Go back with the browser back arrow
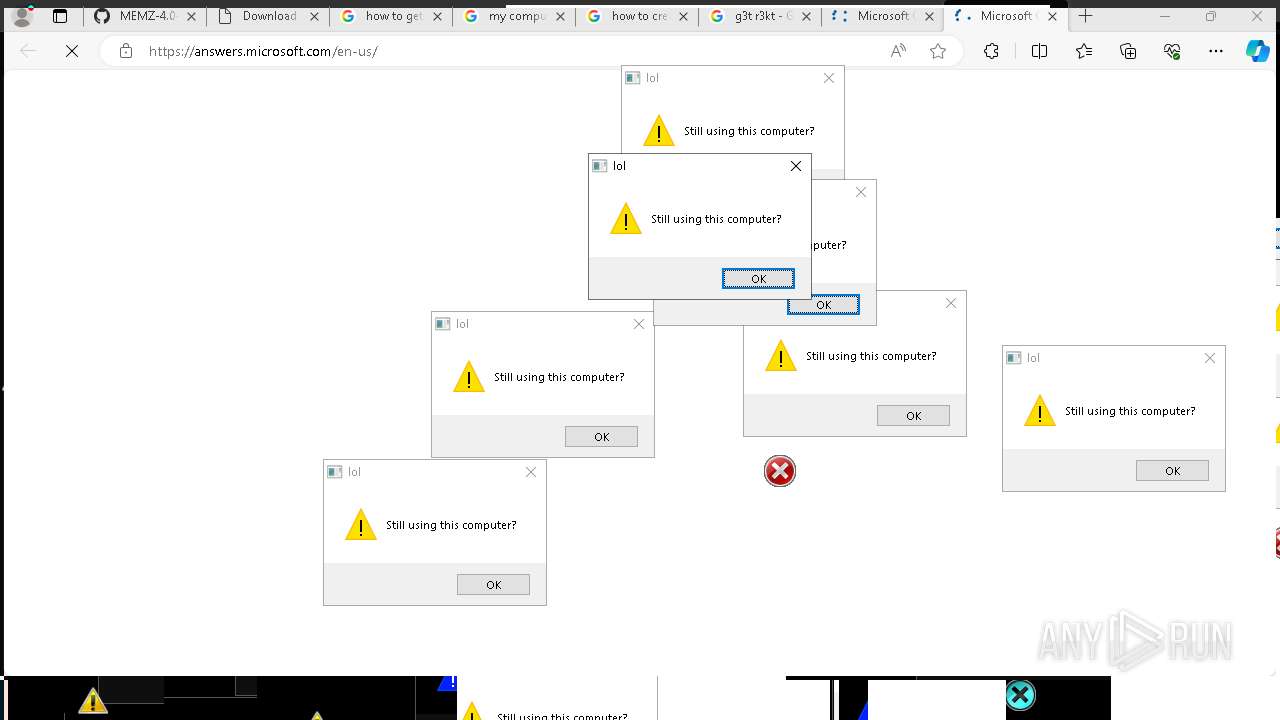 pos(28,51)
